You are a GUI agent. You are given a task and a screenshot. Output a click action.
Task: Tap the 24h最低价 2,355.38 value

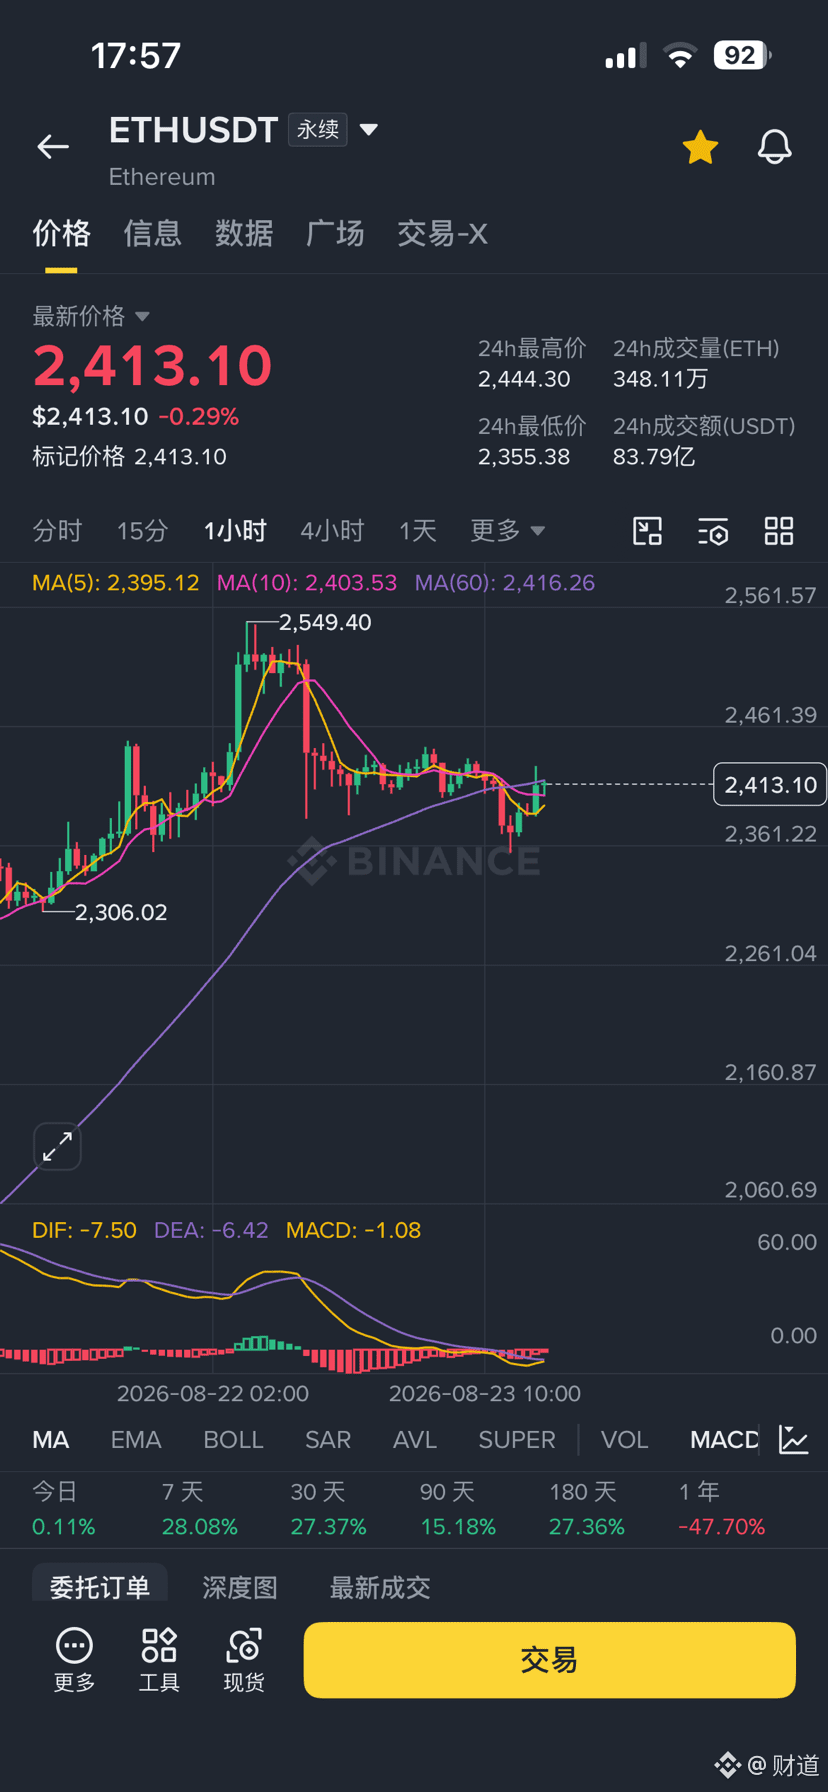524,457
